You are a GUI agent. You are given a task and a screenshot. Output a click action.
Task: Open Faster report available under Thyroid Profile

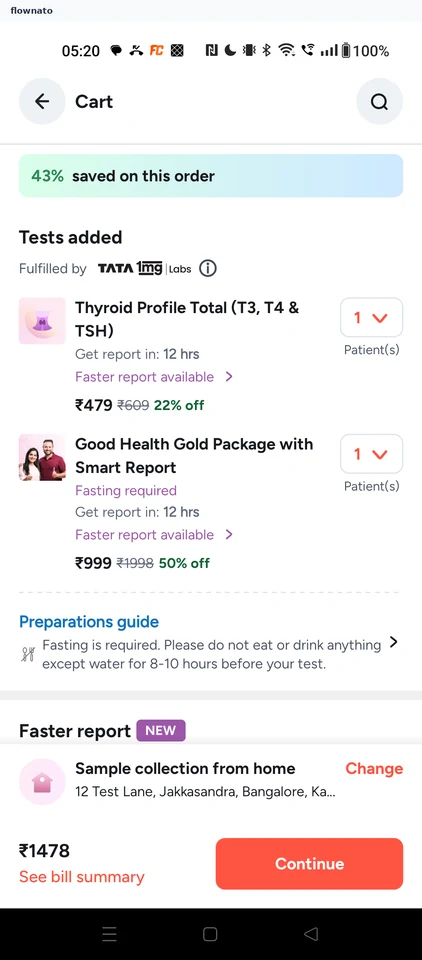pyautogui.click(x=154, y=377)
